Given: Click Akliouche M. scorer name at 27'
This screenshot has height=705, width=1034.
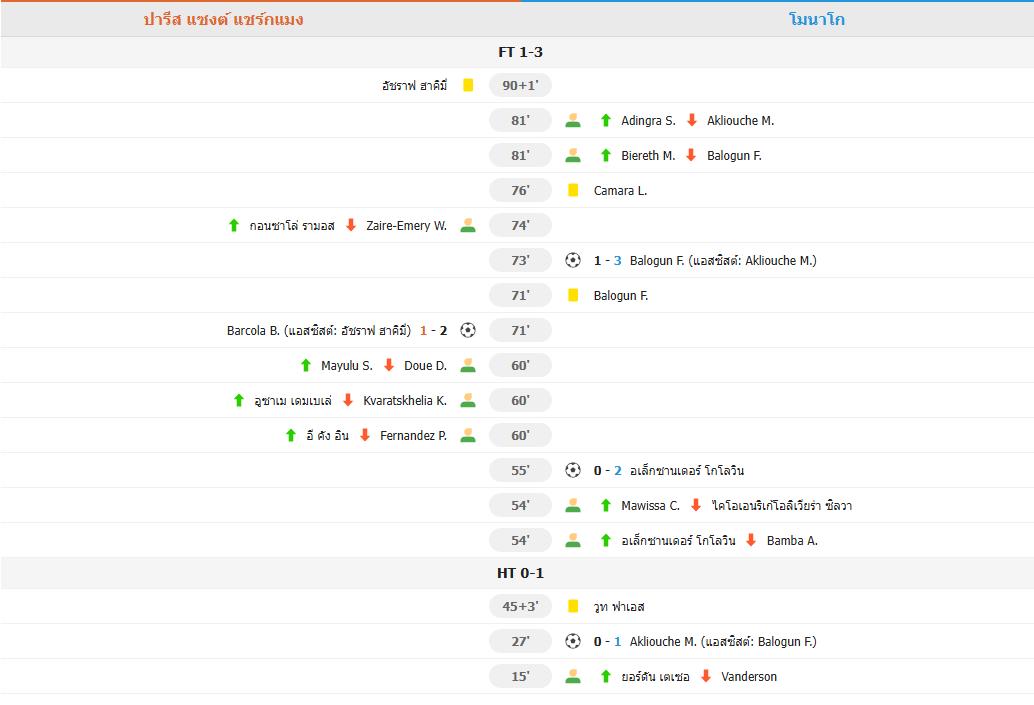Looking at the screenshot, I should tap(663, 641).
